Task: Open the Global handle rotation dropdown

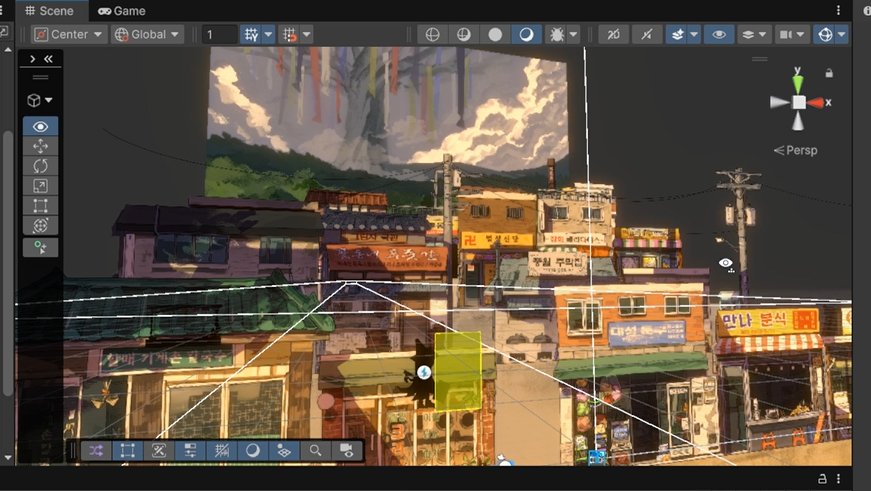Action: [147, 34]
